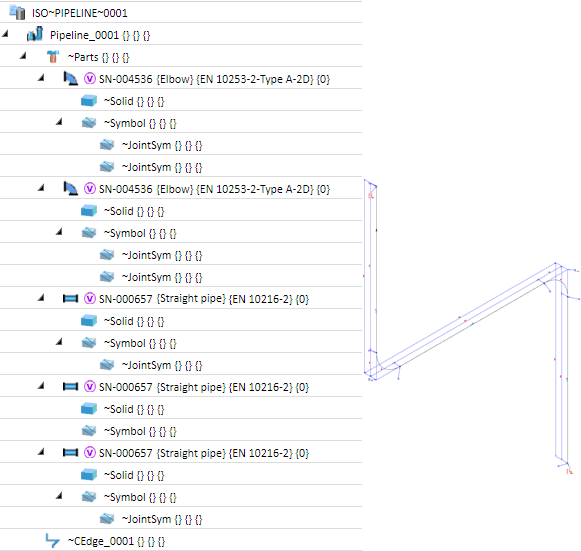Click the ISO~PIPELINE~0001 document icon

click(17, 12)
